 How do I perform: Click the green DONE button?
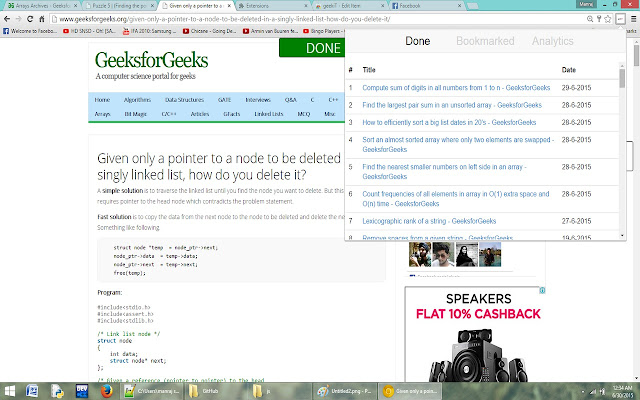tap(312, 48)
